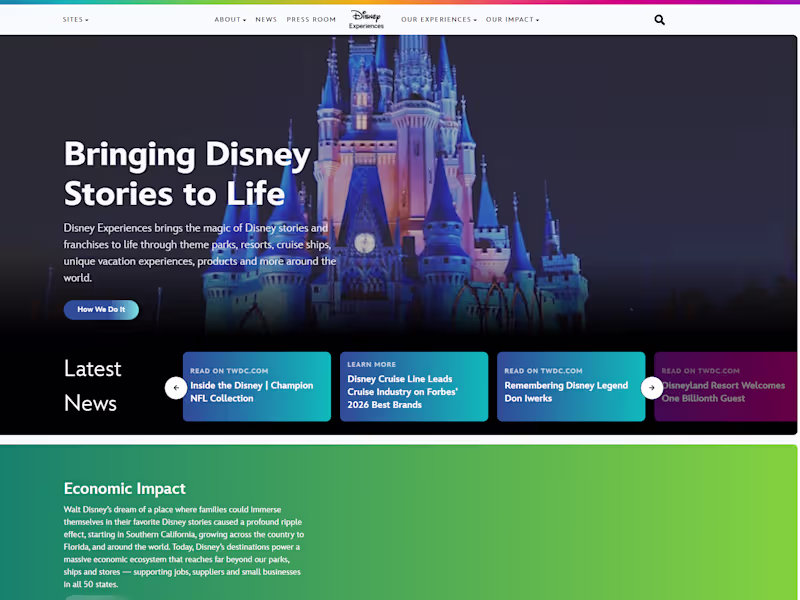Screen dimensions: 800x600
Task: Click the How We Do It button
Action: 101,310
